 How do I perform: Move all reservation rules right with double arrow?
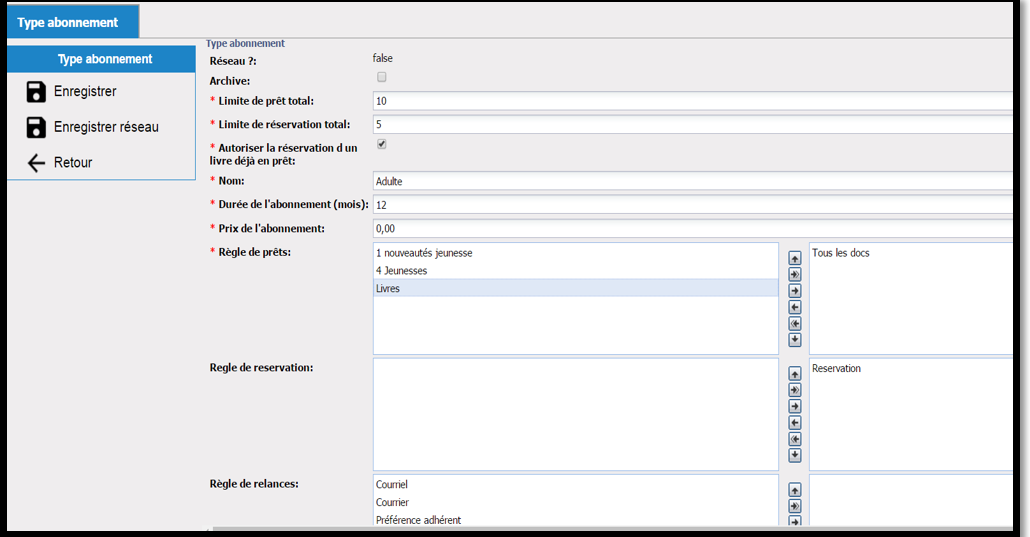tap(795, 390)
